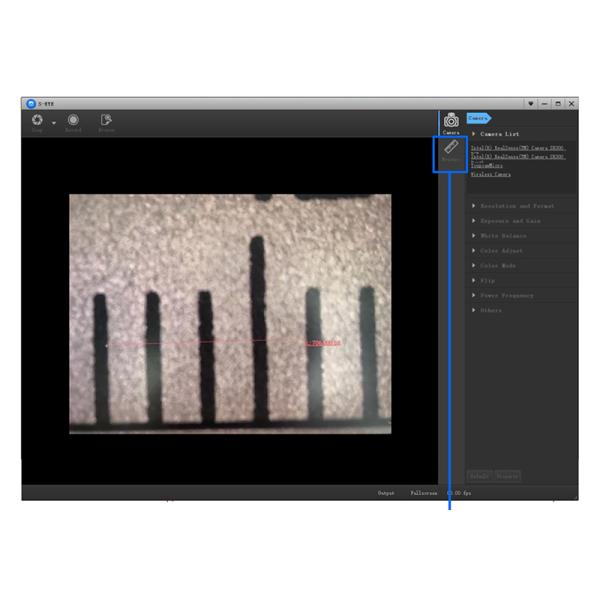This screenshot has height=600, width=600.
Task: Expand the Flip settings section
Action: pos(487,281)
